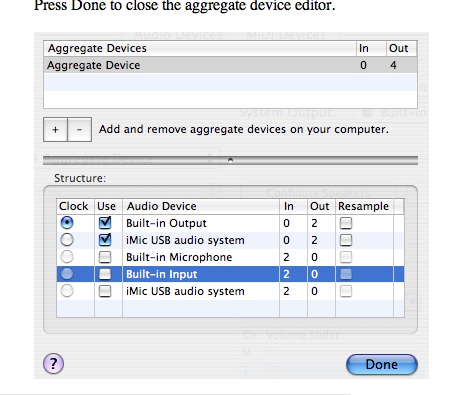Select iMic USB audio system row with 2 inputs
Image resolution: width=460 pixels, height=395 pixels.
[x=230, y=291]
